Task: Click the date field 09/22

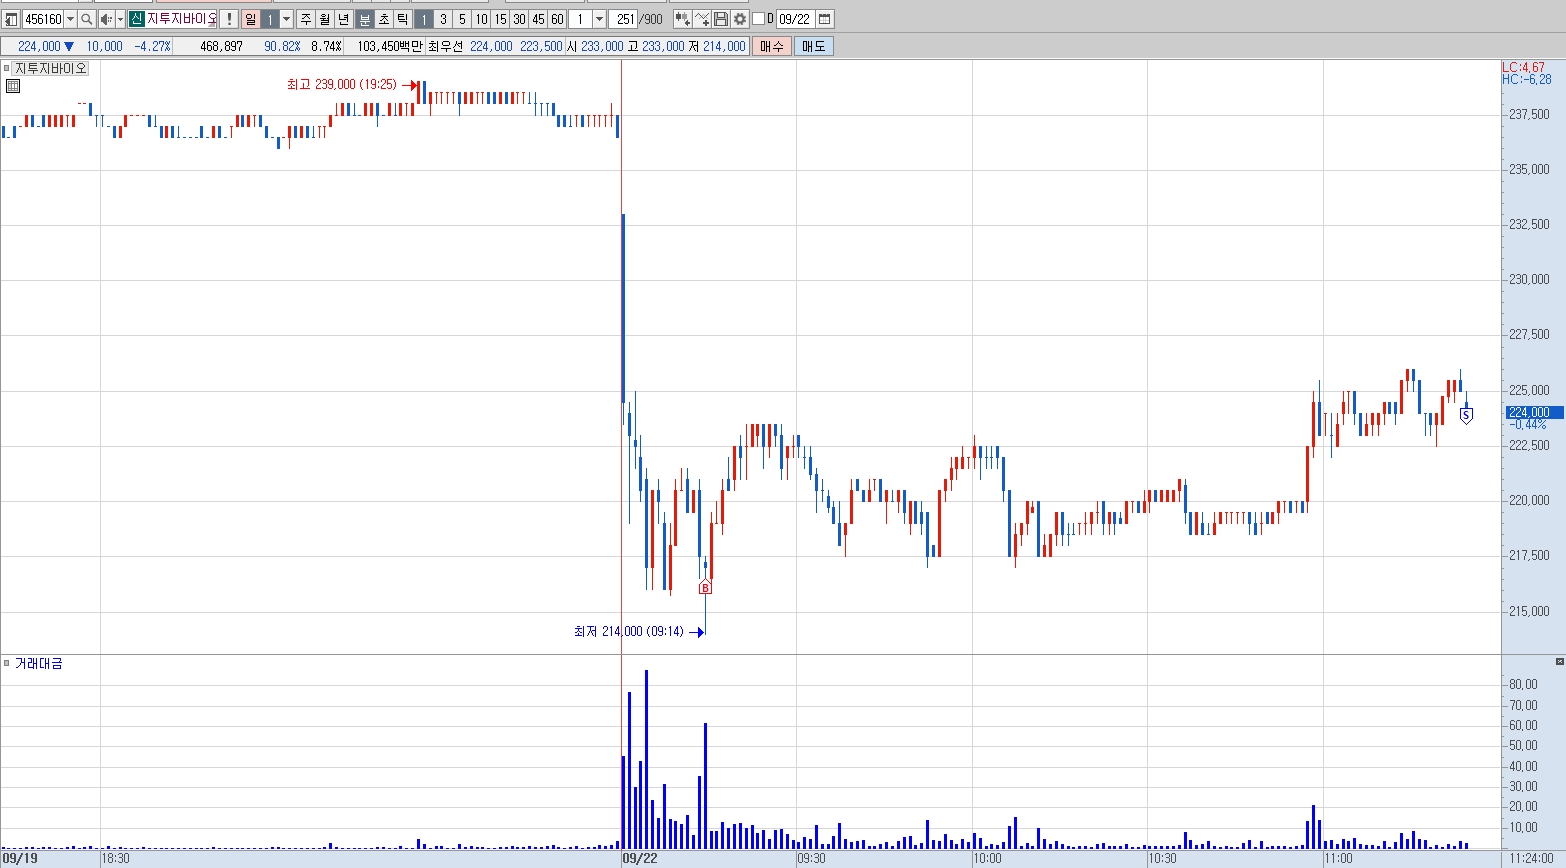Action: point(795,19)
